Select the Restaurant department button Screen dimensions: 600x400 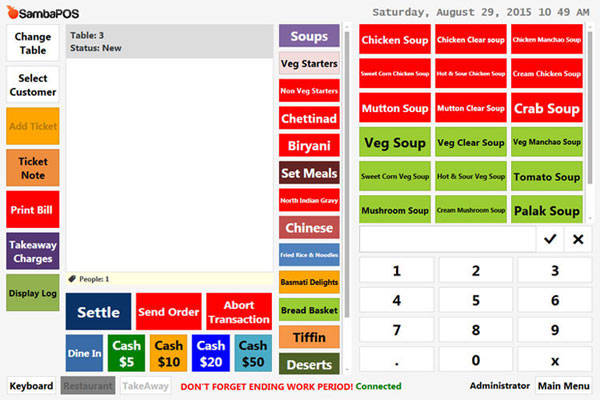(x=87, y=386)
